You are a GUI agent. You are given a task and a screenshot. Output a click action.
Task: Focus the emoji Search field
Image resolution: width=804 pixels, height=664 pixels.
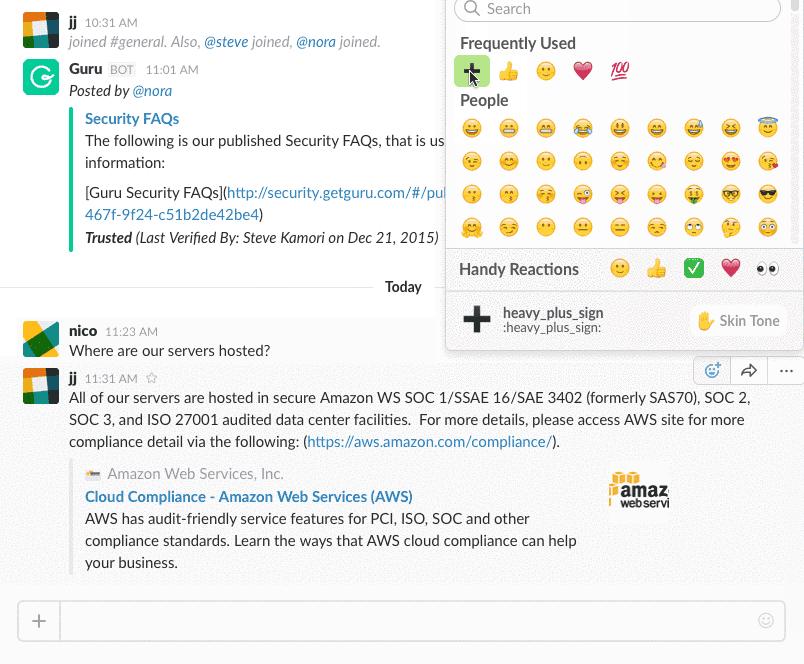pyautogui.click(x=617, y=9)
